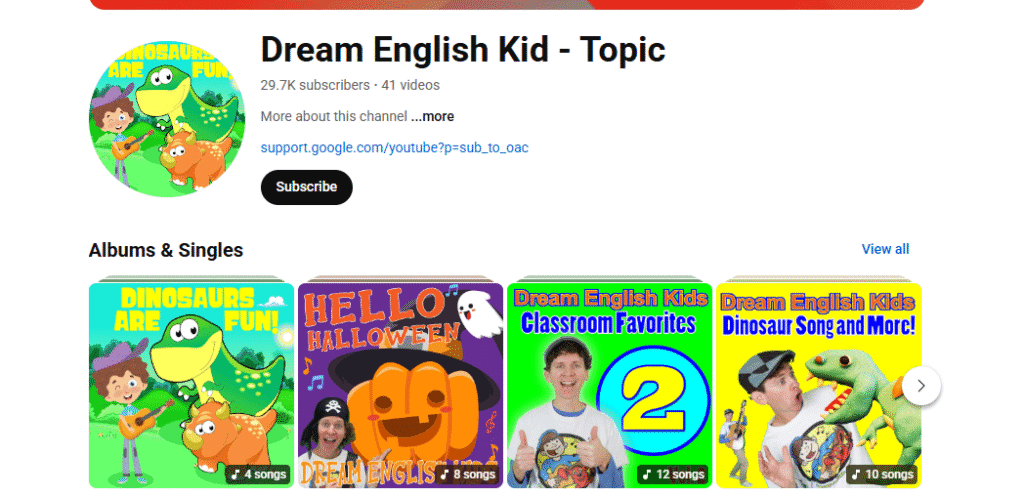Click More about this channel text
Image resolution: width=1024 pixels, height=496 pixels.
[334, 116]
